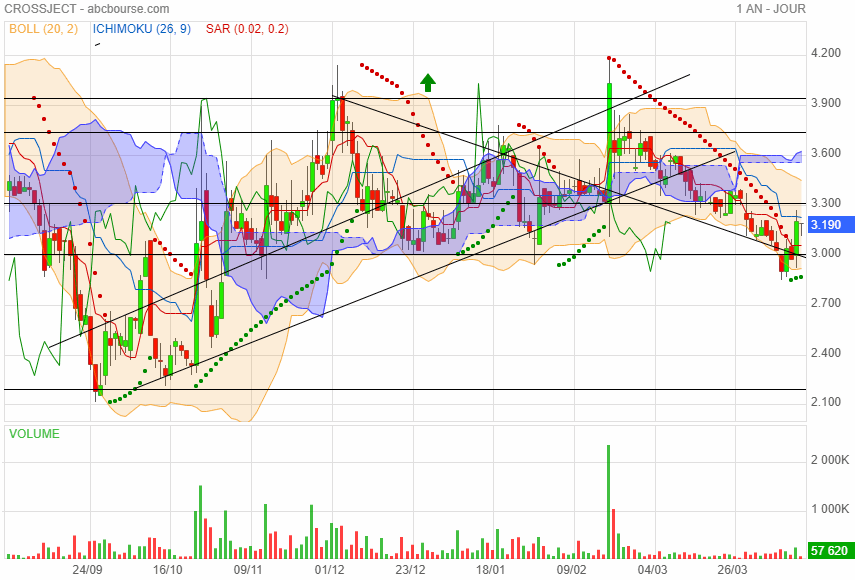Click the 2 000K volume axis label
Screen dimensions: 855x580
tap(829, 460)
